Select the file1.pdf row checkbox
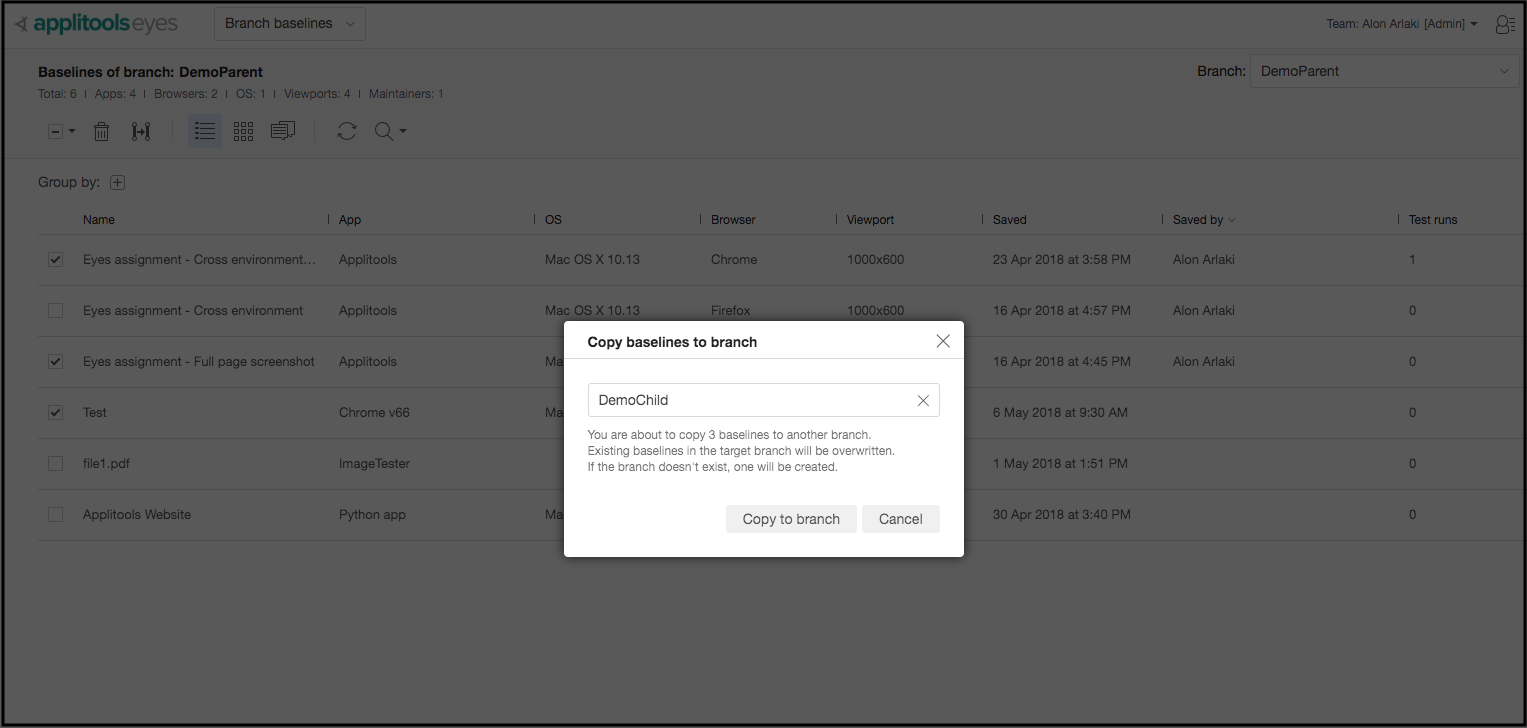This screenshot has height=728, width=1527. click(x=55, y=463)
